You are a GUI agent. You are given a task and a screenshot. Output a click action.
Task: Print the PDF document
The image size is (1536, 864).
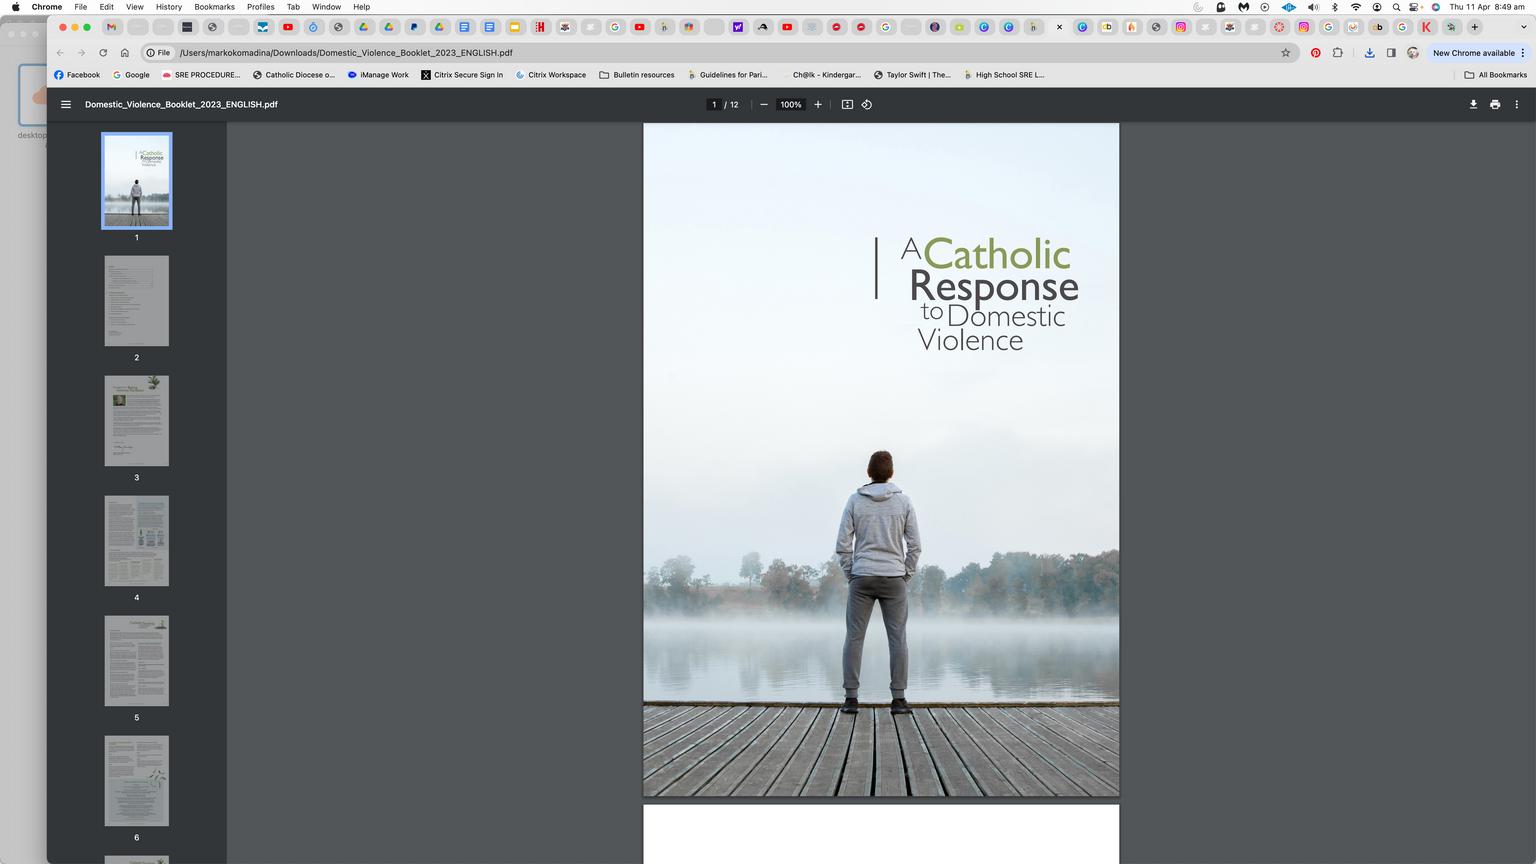click(x=1495, y=104)
